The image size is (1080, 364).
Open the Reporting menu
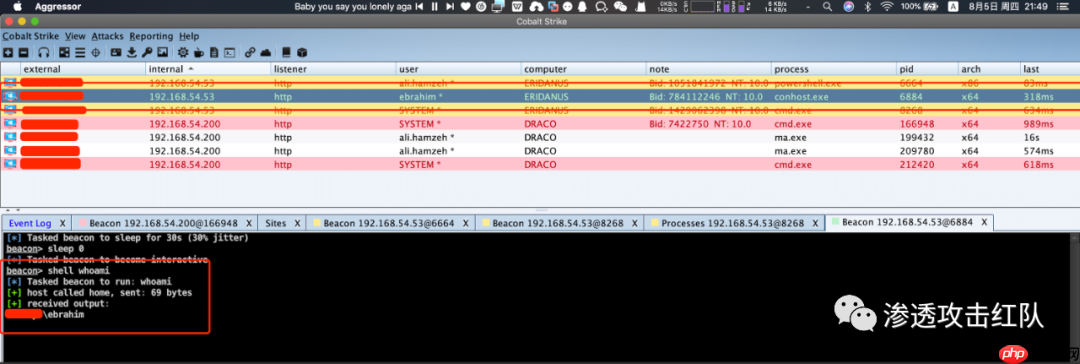(152, 36)
